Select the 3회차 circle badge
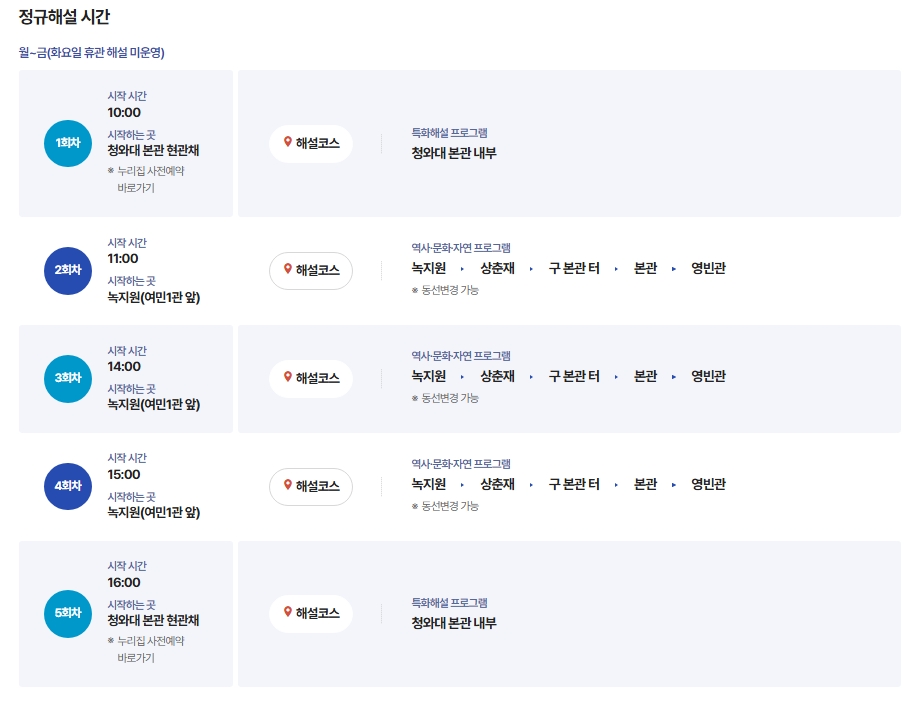This screenshot has height=703, width=905. coord(68,379)
